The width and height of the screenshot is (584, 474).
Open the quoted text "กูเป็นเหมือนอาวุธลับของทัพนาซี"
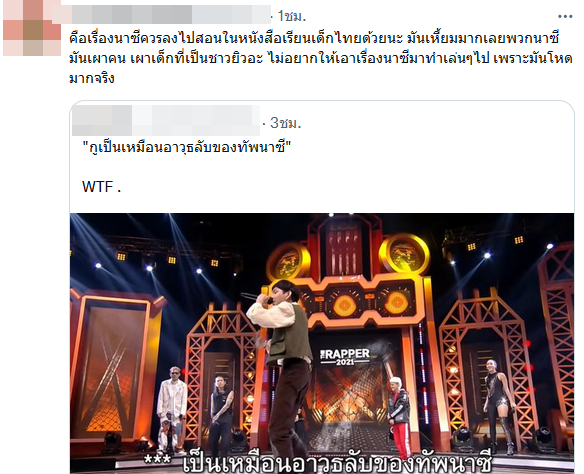(x=186, y=147)
